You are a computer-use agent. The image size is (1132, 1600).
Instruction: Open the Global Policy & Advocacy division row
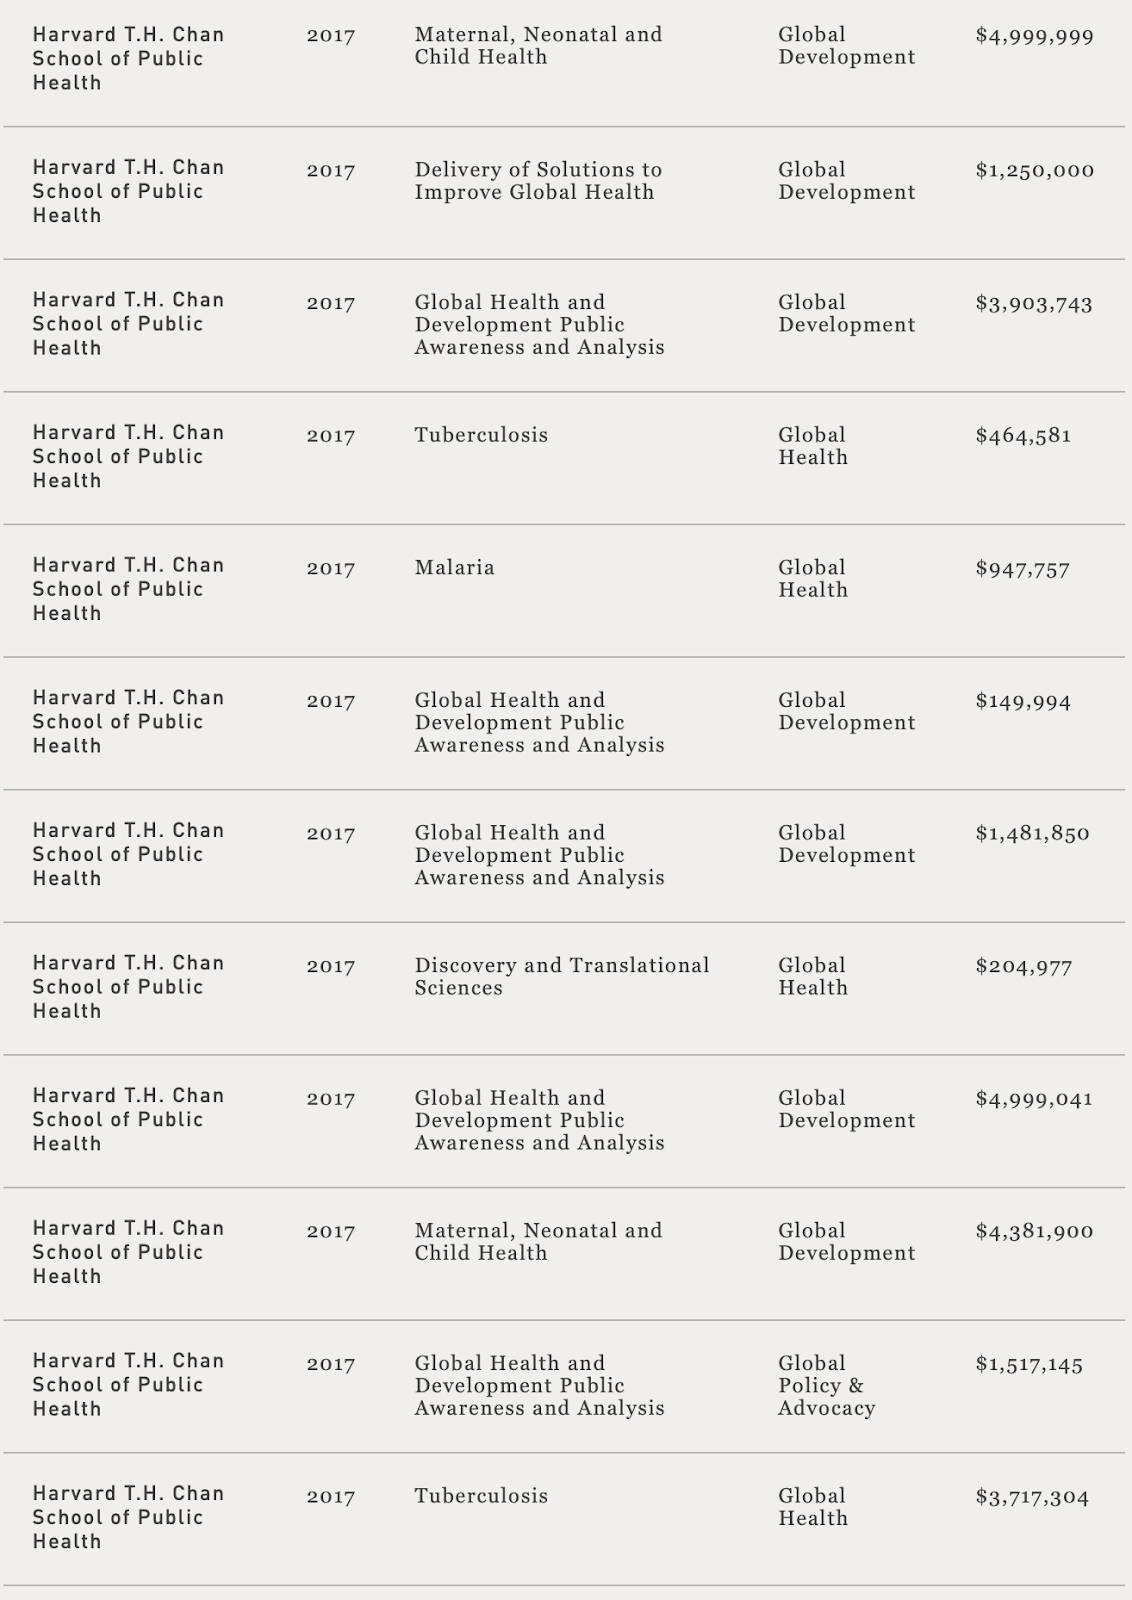tap(565, 1387)
